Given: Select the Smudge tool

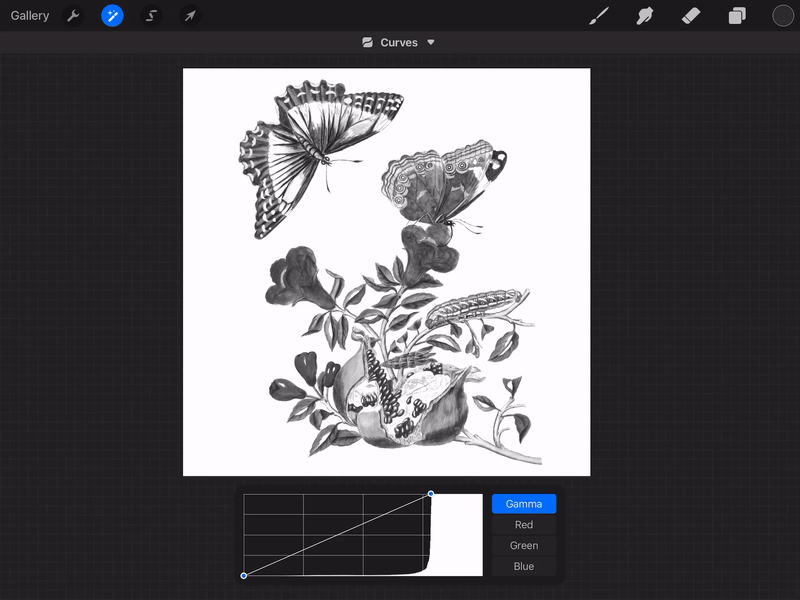Looking at the screenshot, I should 645,16.
